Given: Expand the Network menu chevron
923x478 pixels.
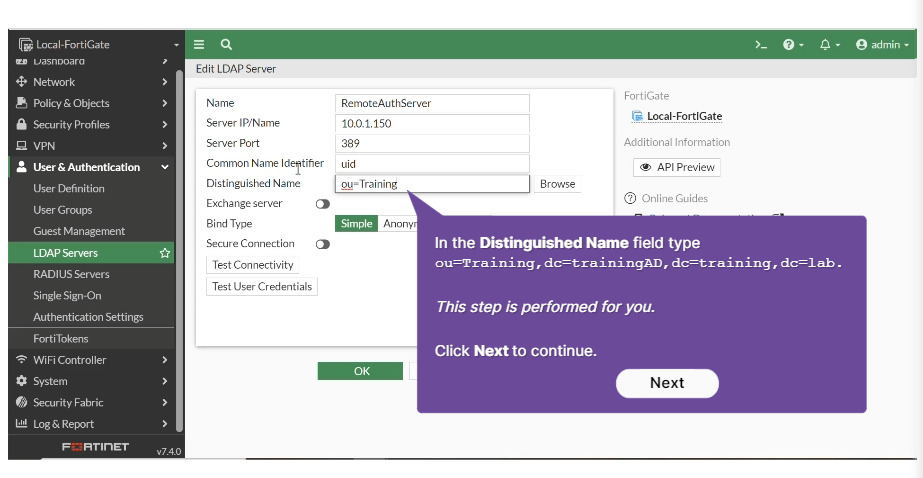Looking at the screenshot, I should 165,82.
